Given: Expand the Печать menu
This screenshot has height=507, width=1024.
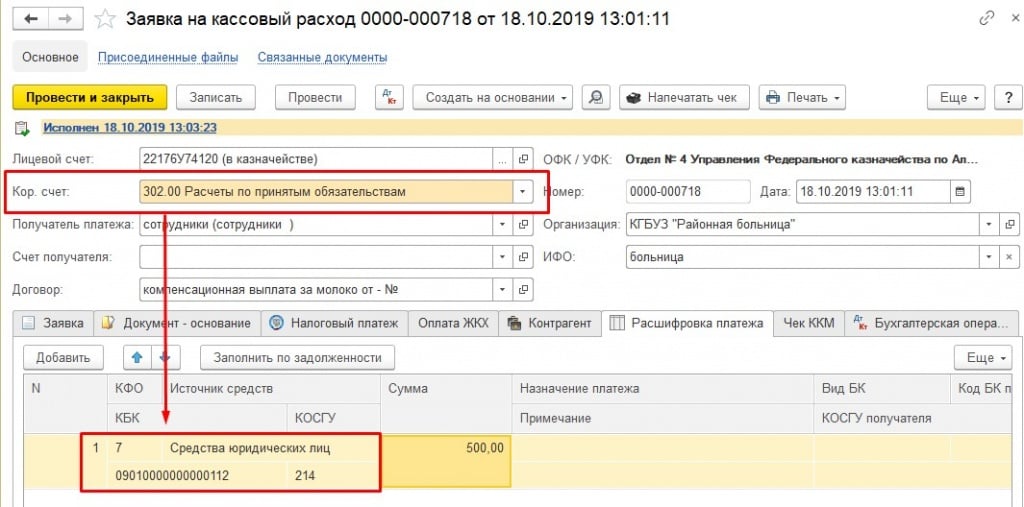Looking at the screenshot, I should tap(802, 97).
